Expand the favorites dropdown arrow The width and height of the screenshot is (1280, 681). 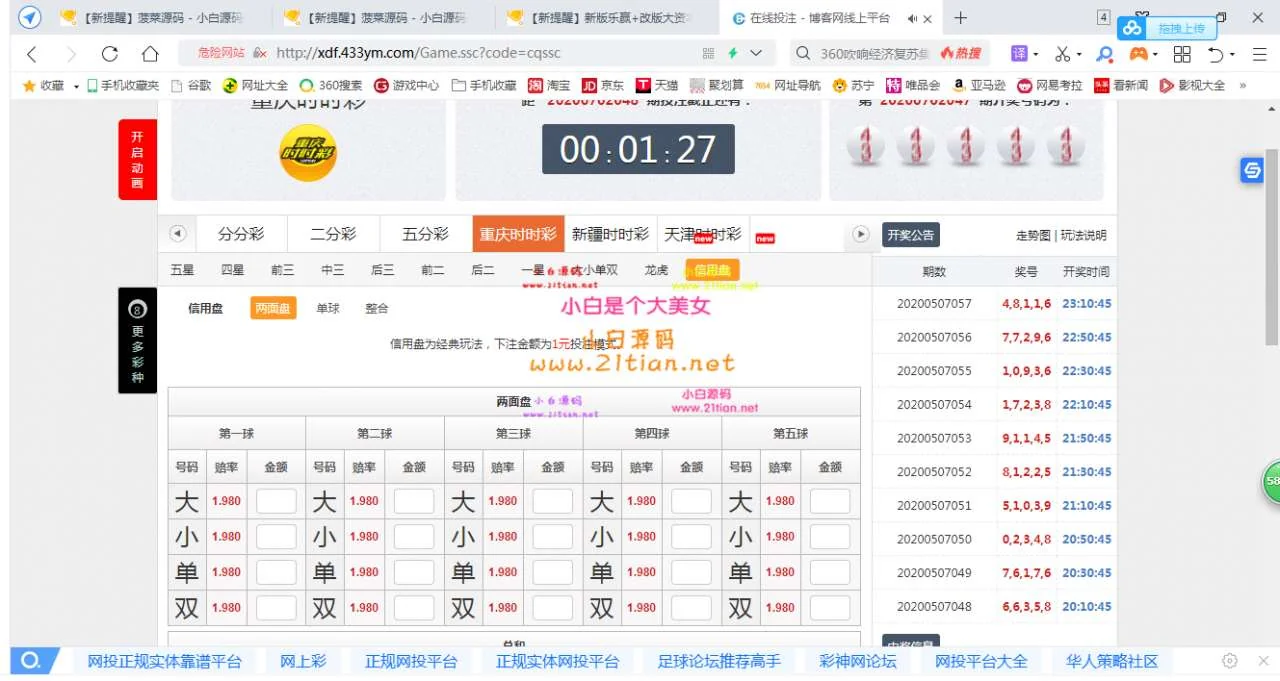(x=76, y=86)
